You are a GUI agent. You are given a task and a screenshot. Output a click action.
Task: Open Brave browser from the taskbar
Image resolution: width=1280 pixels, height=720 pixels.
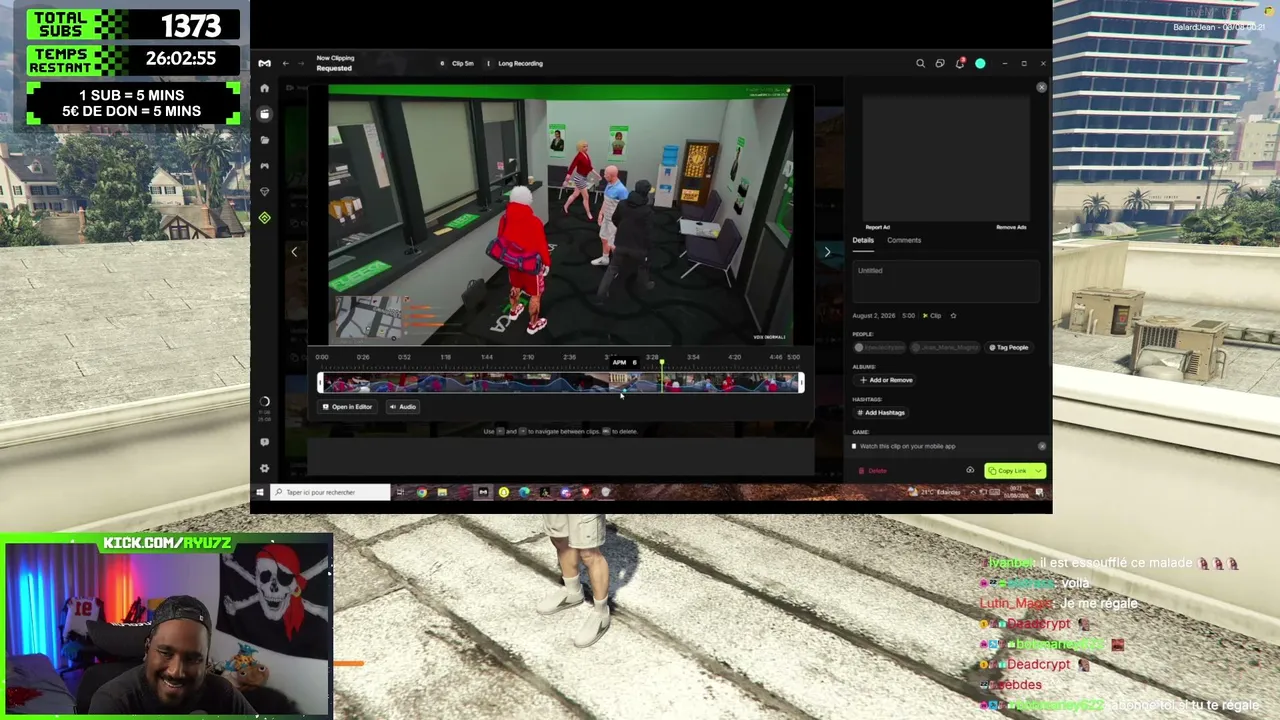coord(585,492)
